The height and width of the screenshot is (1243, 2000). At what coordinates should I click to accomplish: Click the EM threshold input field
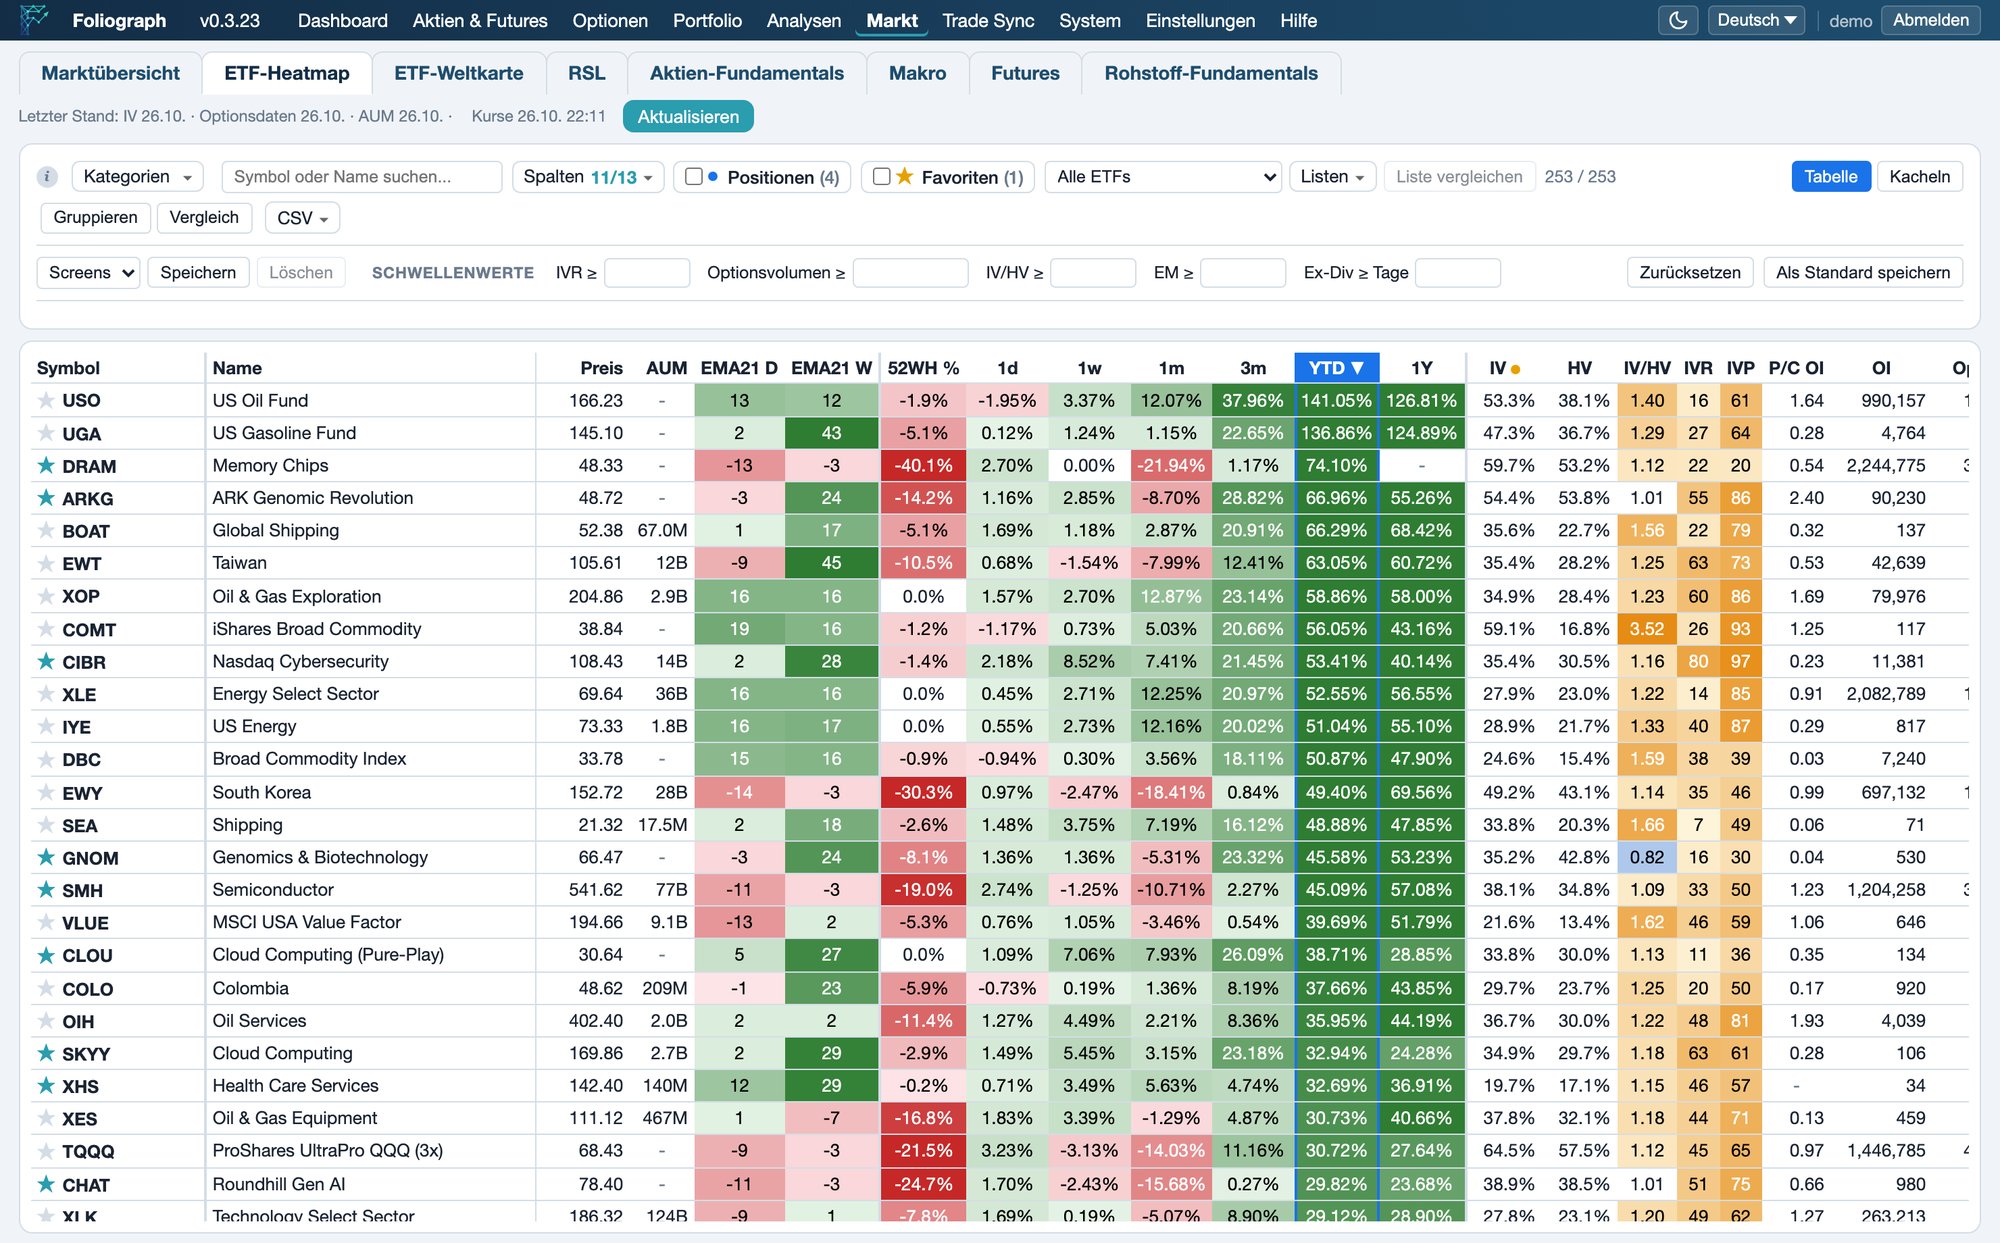click(1243, 273)
